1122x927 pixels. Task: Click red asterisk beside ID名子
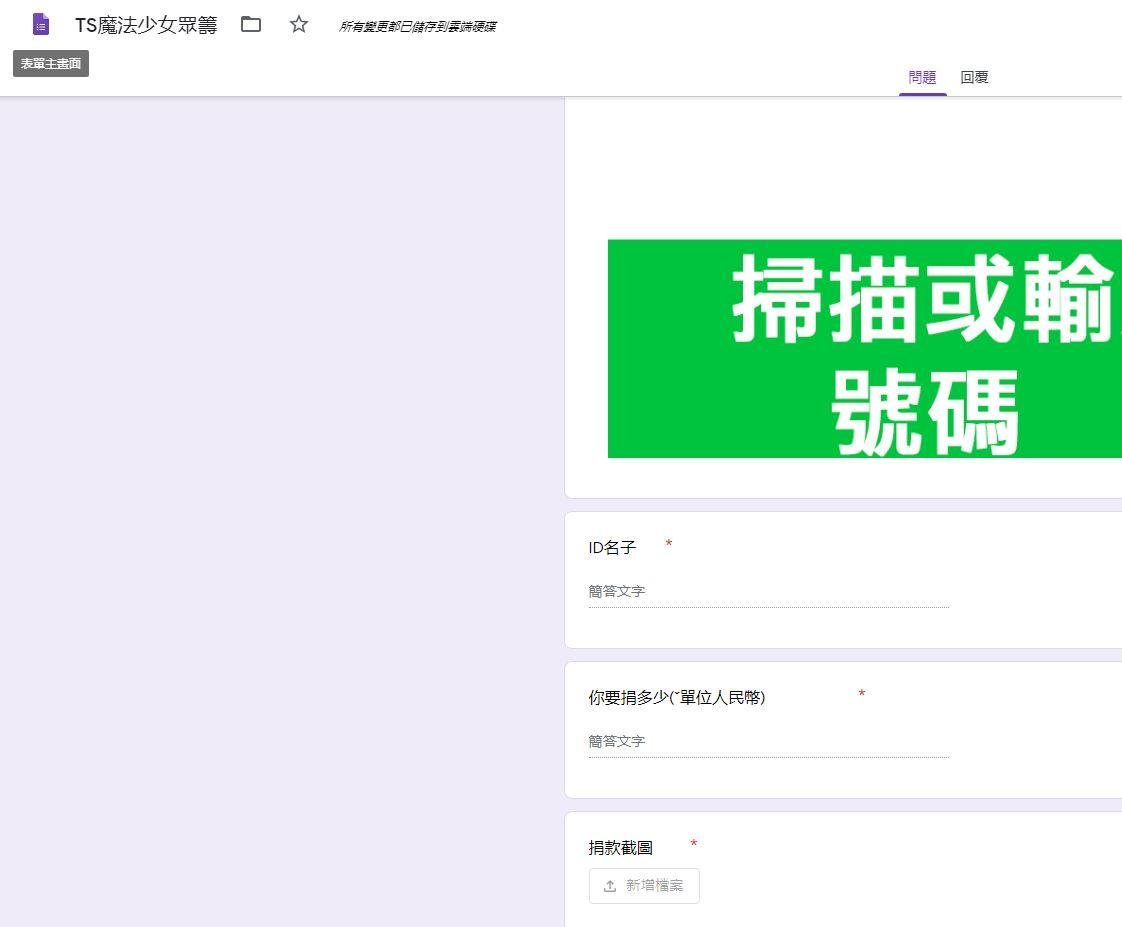pyautogui.click(x=669, y=545)
